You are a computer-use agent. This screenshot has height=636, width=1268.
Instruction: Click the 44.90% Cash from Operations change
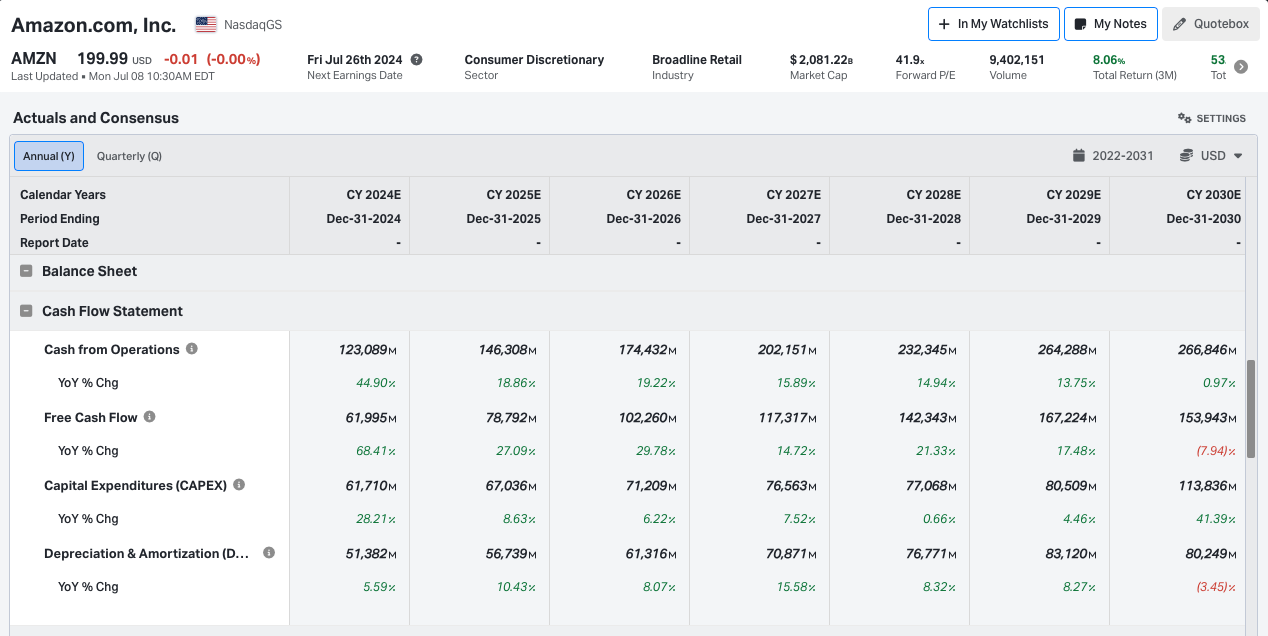pyautogui.click(x=376, y=383)
